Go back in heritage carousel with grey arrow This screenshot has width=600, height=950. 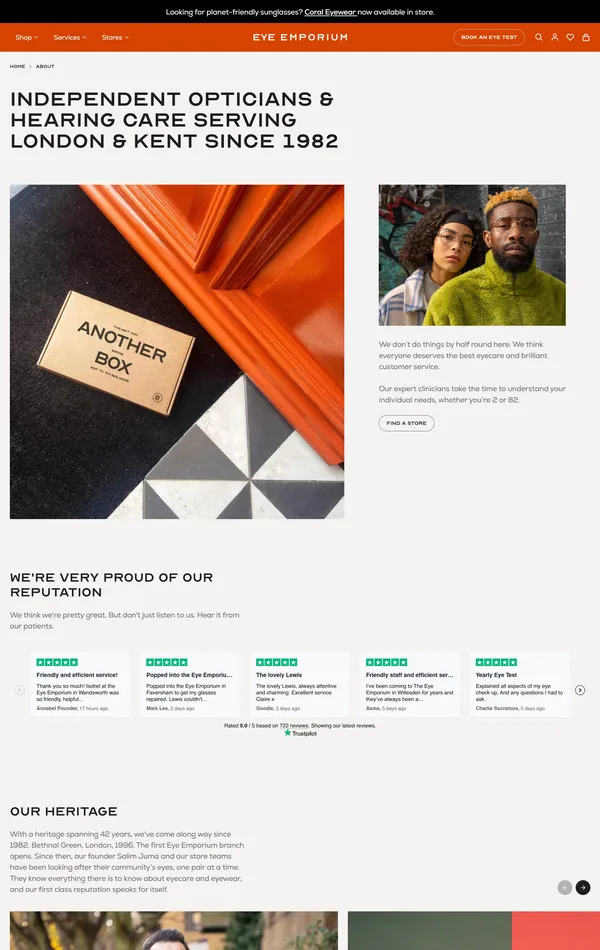[564, 888]
